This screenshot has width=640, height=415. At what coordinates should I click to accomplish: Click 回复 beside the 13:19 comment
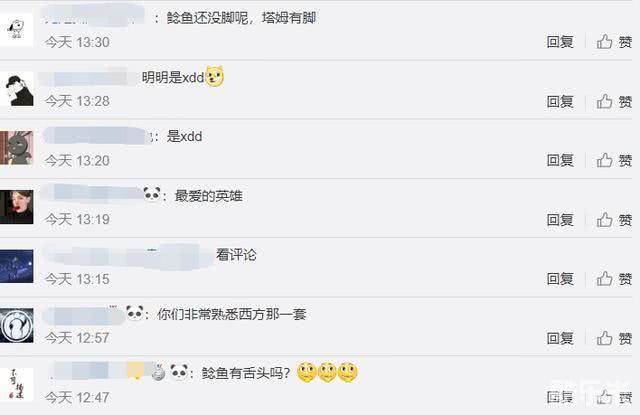coord(560,220)
